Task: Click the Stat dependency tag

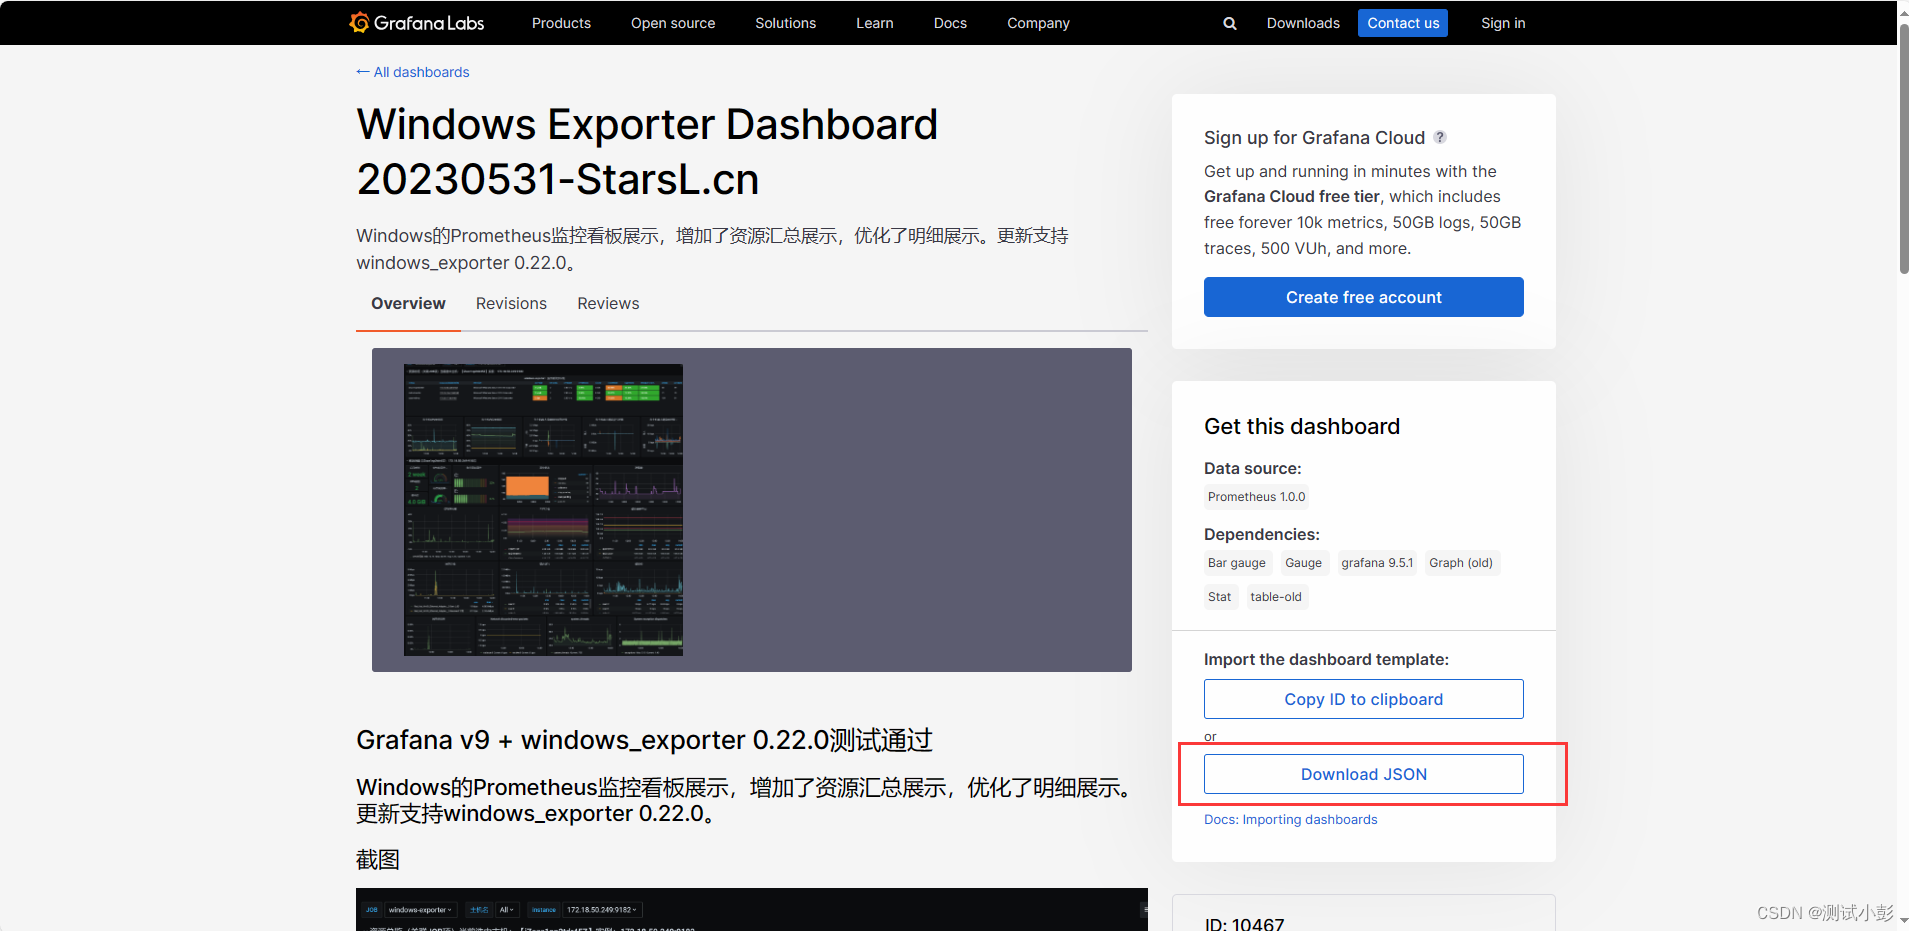Action: (x=1220, y=597)
